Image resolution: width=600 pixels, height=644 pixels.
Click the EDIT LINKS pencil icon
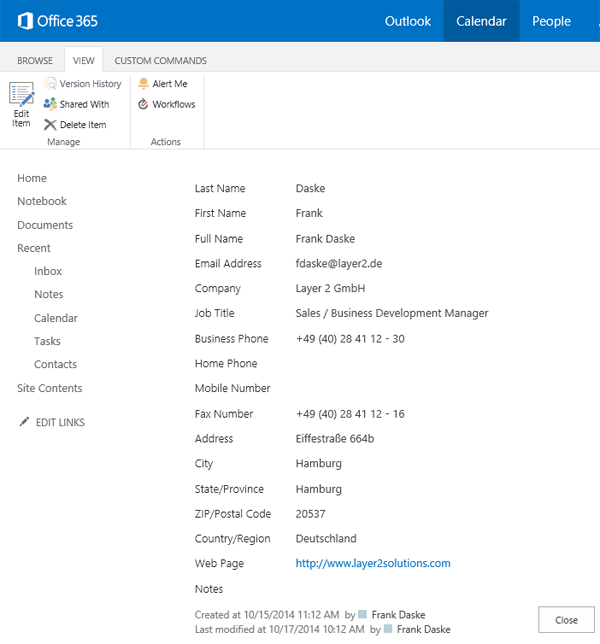(x=25, y=423)
